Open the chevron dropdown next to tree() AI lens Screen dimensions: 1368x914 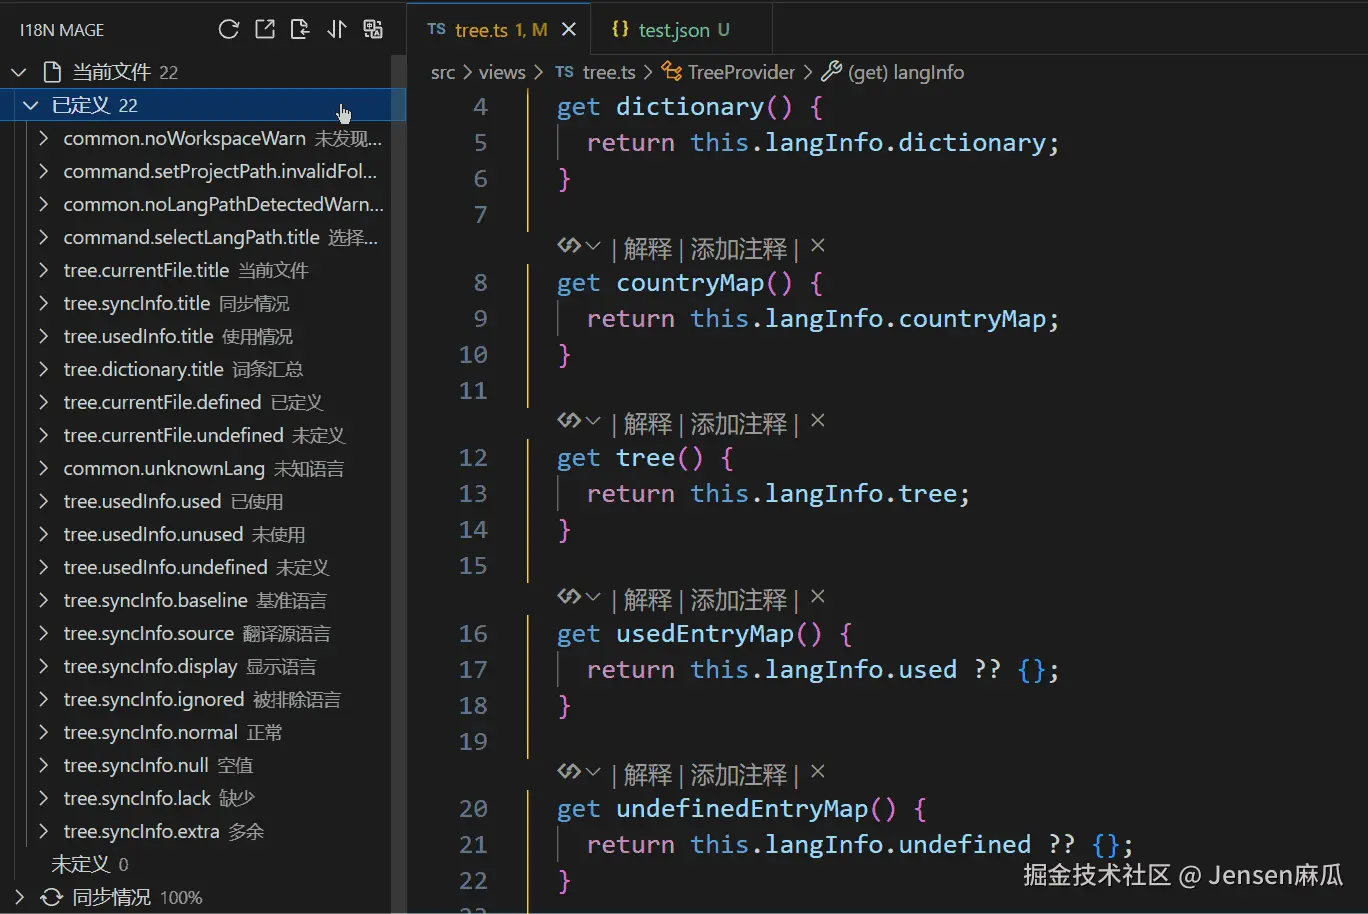[x=593, y=421]
